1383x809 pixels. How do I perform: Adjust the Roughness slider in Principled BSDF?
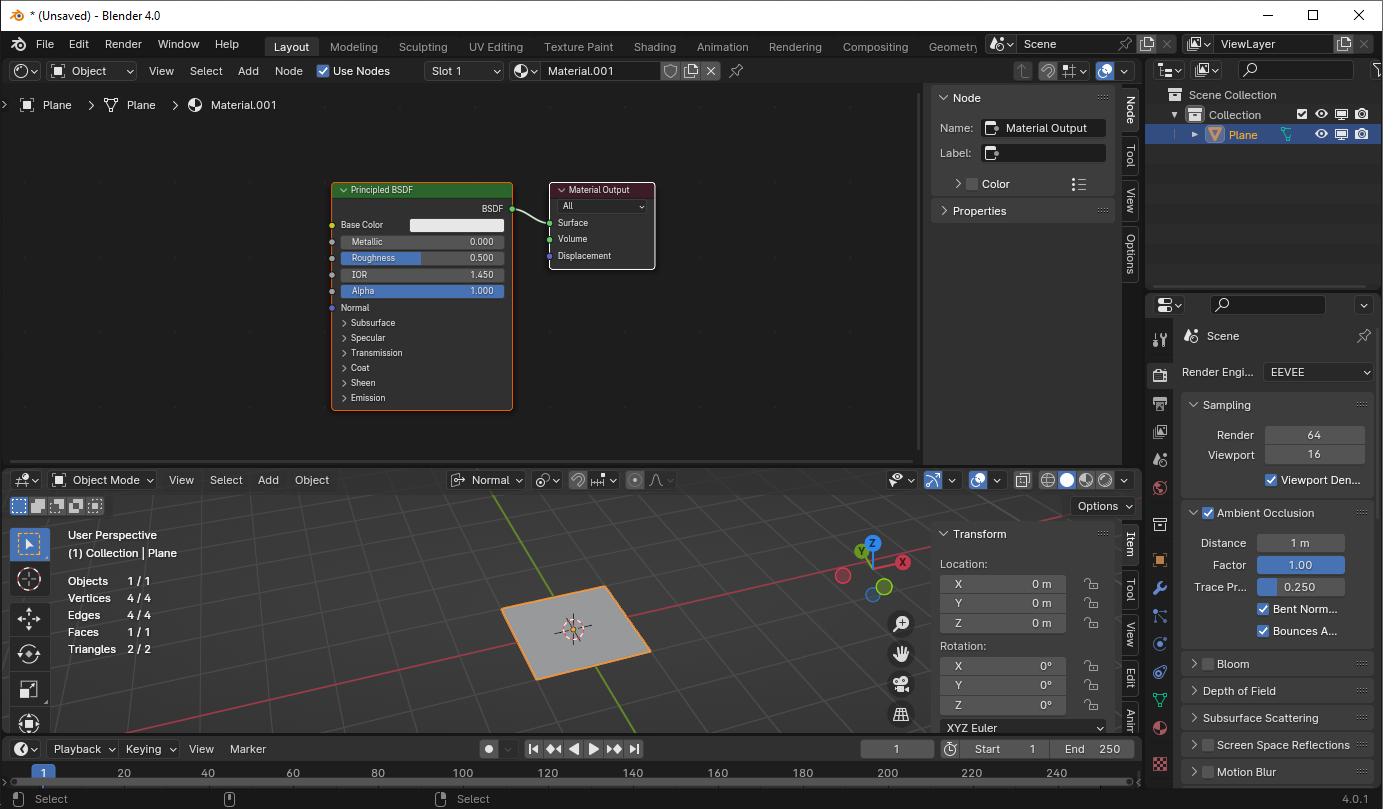(x=422, y=258)
